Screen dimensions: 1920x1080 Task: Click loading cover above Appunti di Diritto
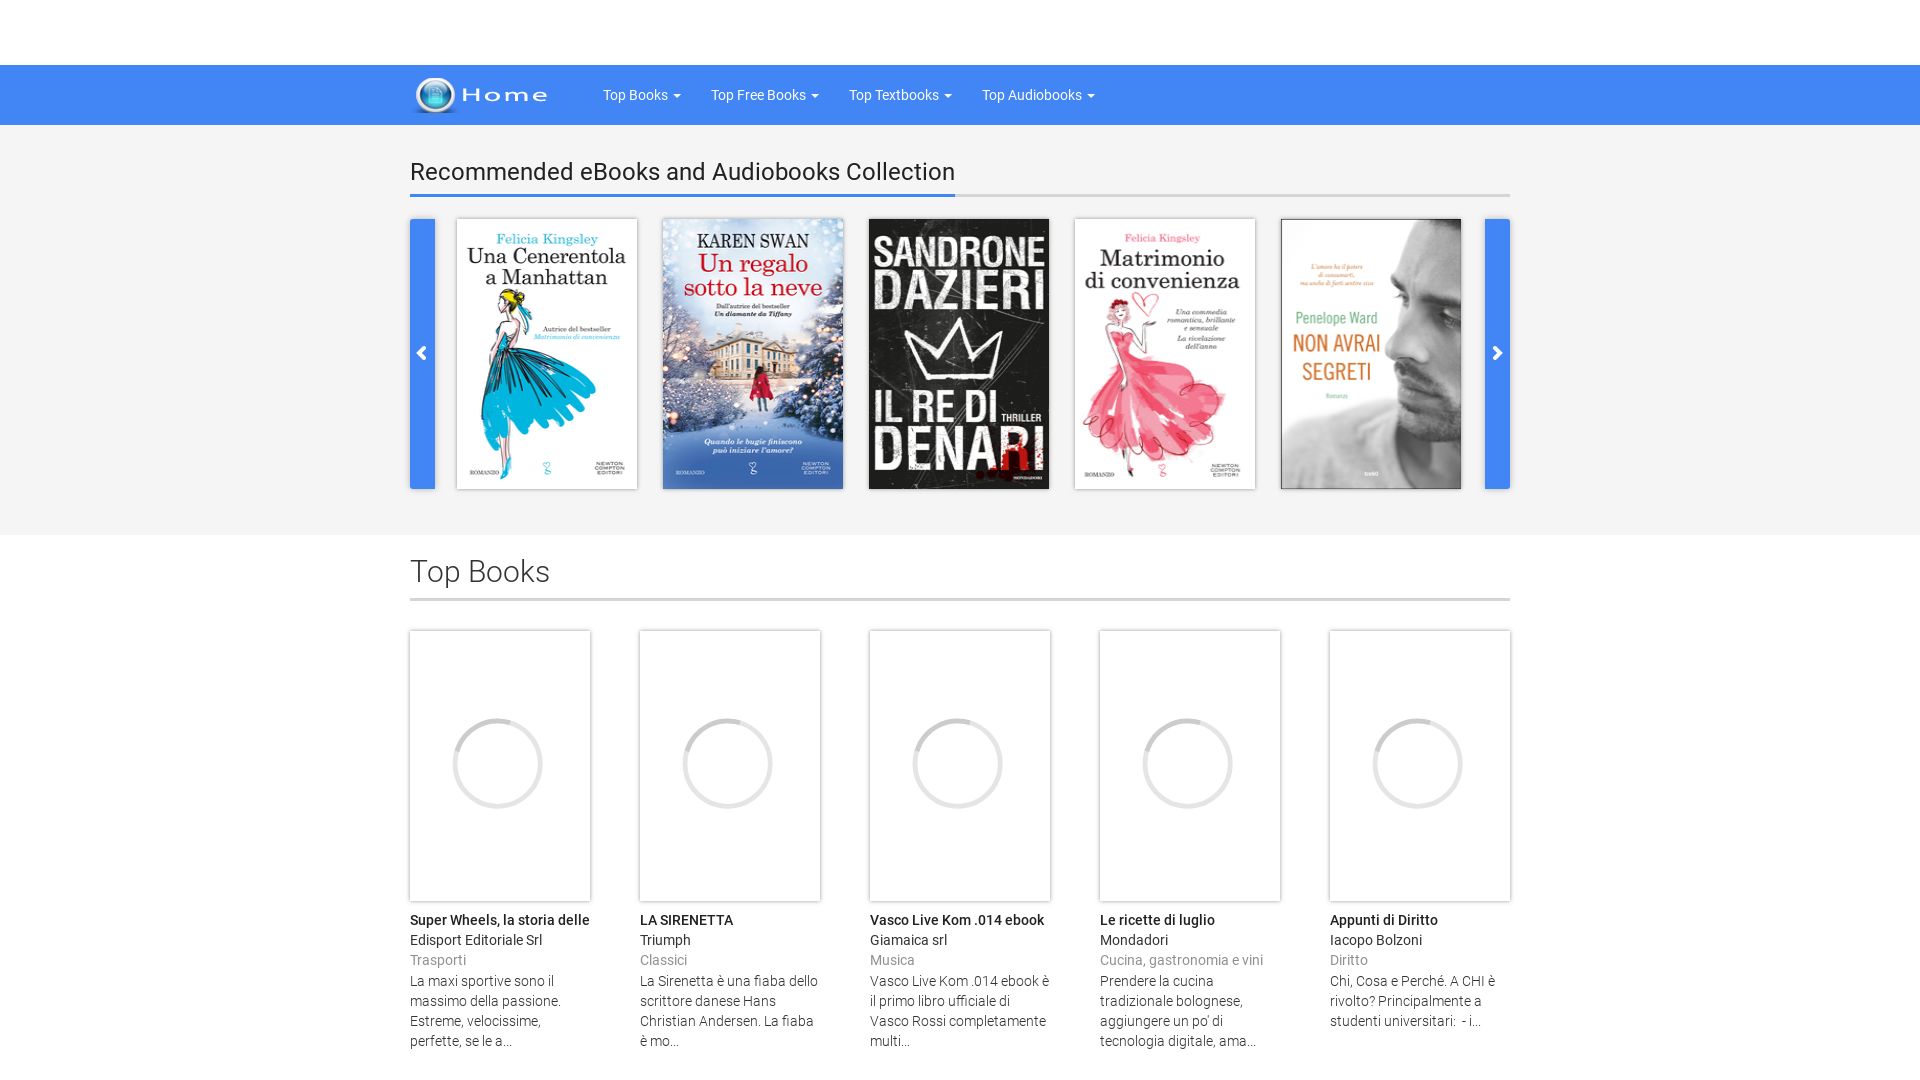click(x=1420, y=765)
